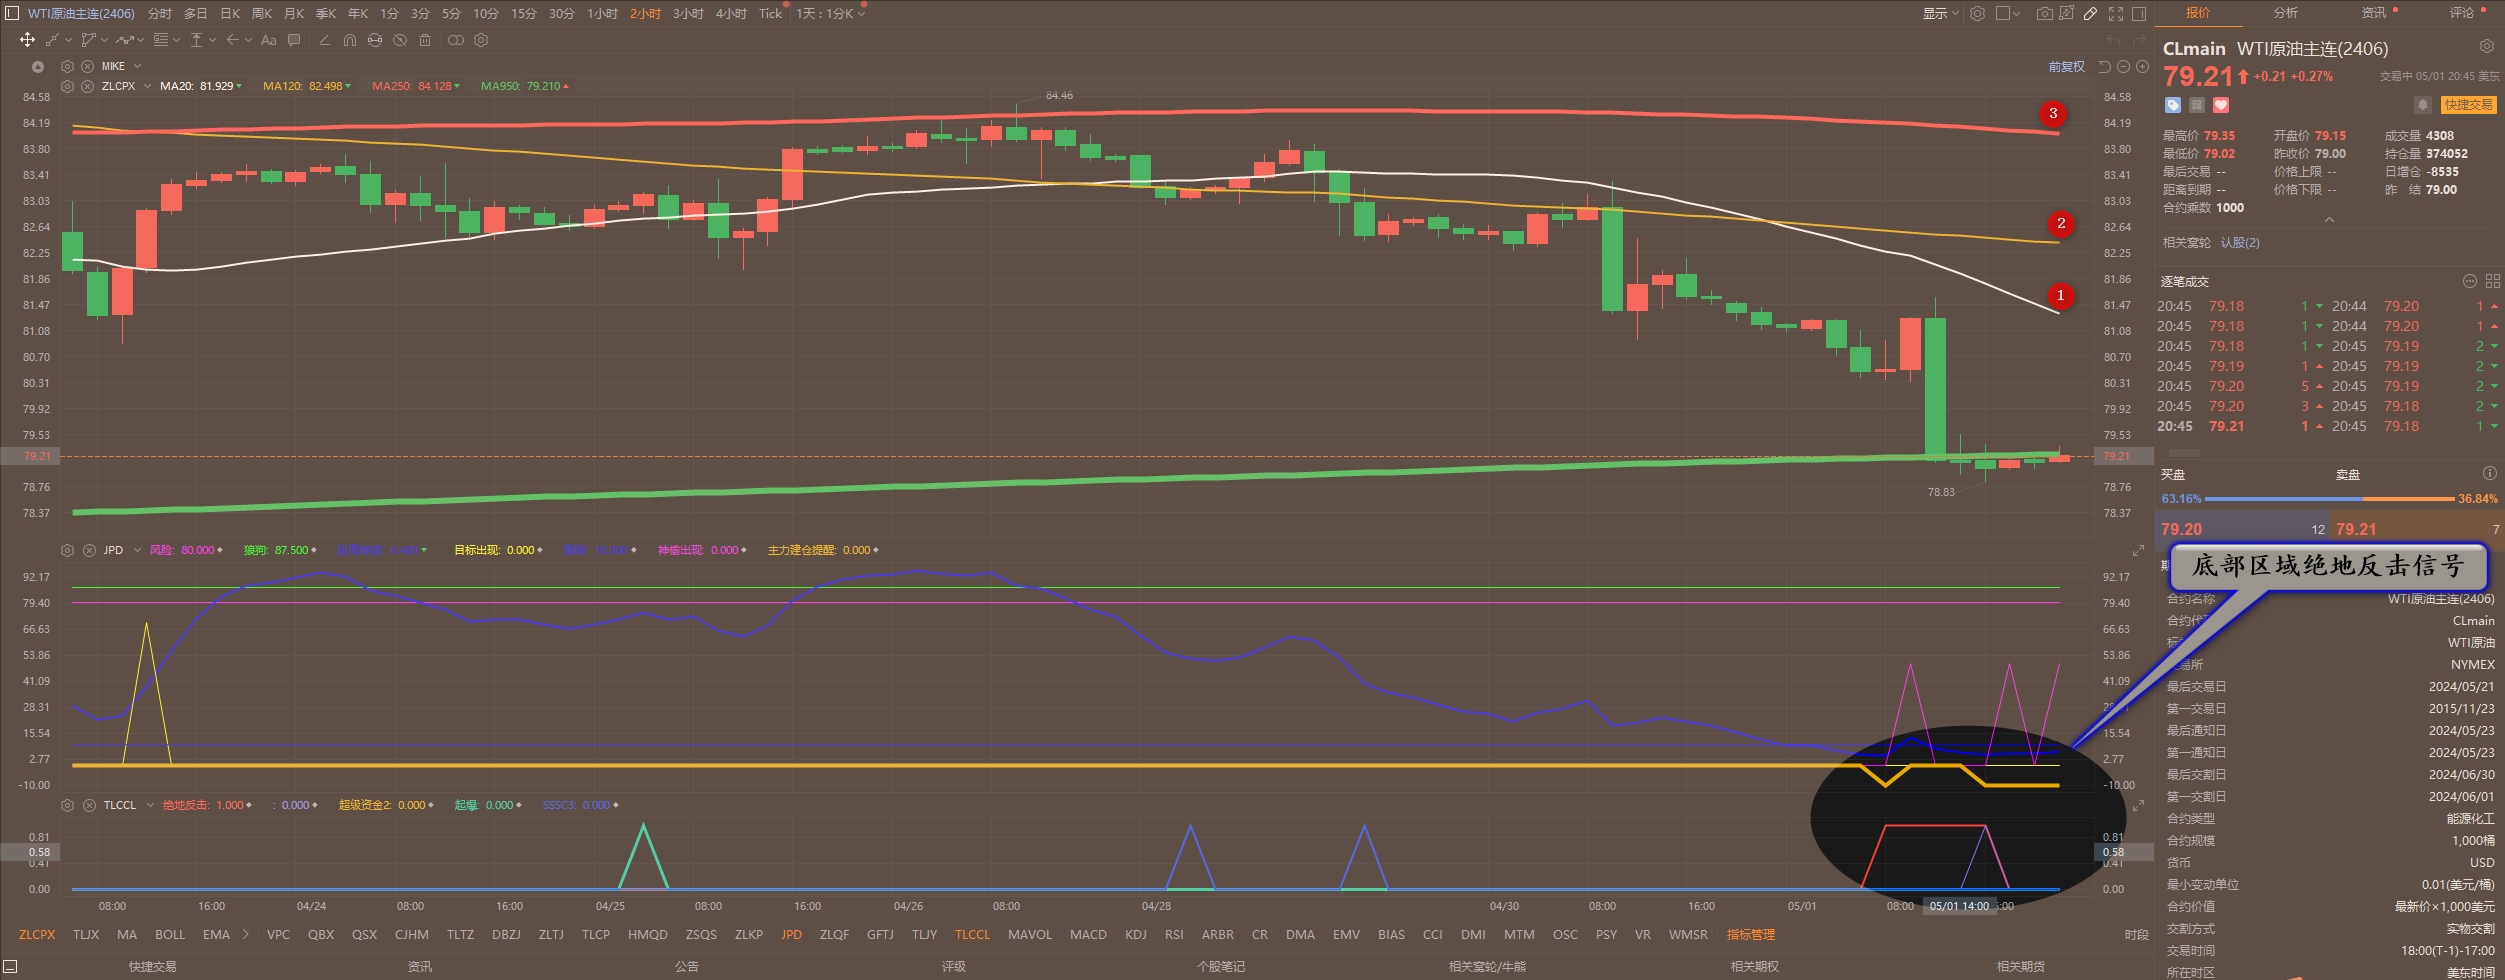This screenshot has height=980, width=2505.
Task: Collapse the main chart with triangle button
Action: 38,67
